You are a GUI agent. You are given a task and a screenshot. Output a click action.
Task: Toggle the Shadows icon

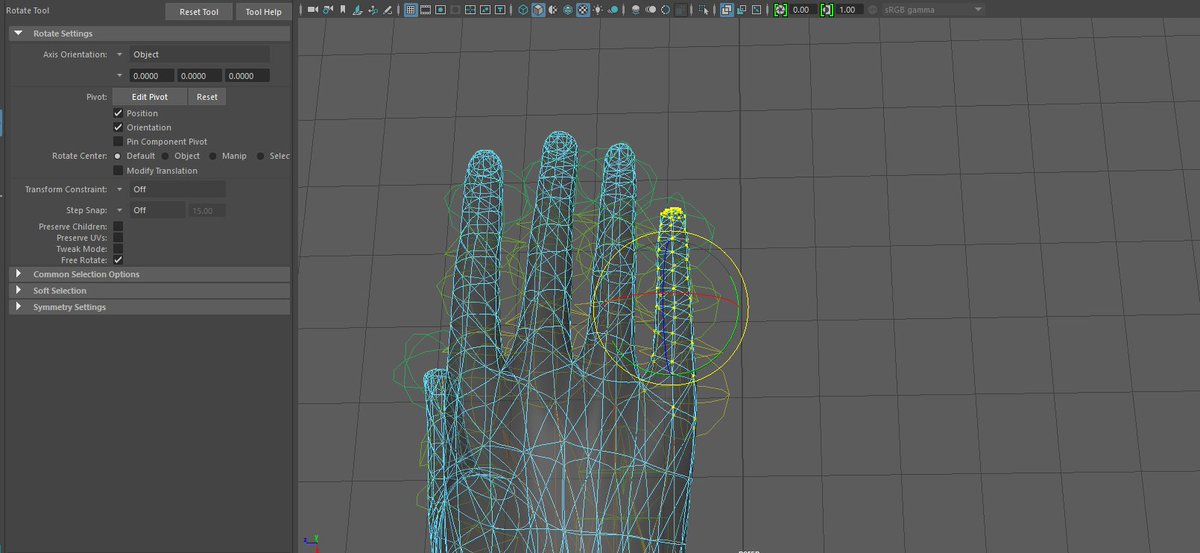[612, 9]
